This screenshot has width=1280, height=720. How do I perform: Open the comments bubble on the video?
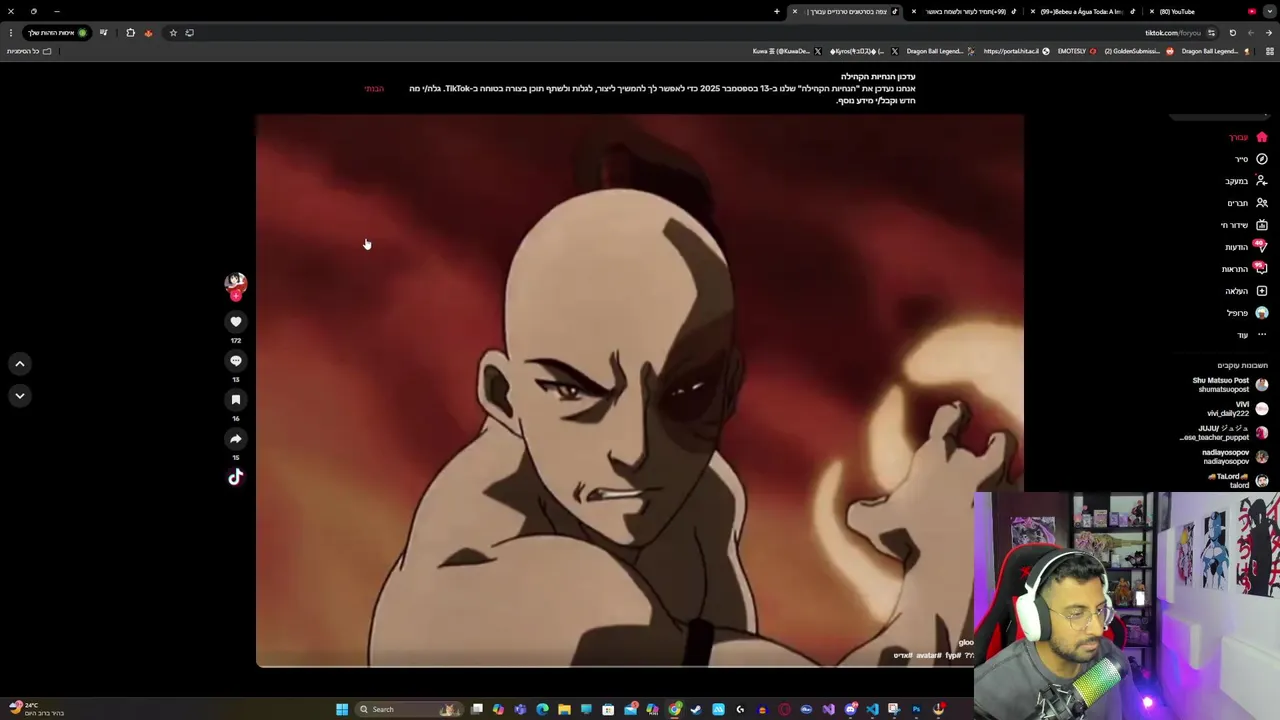(236, 360)
